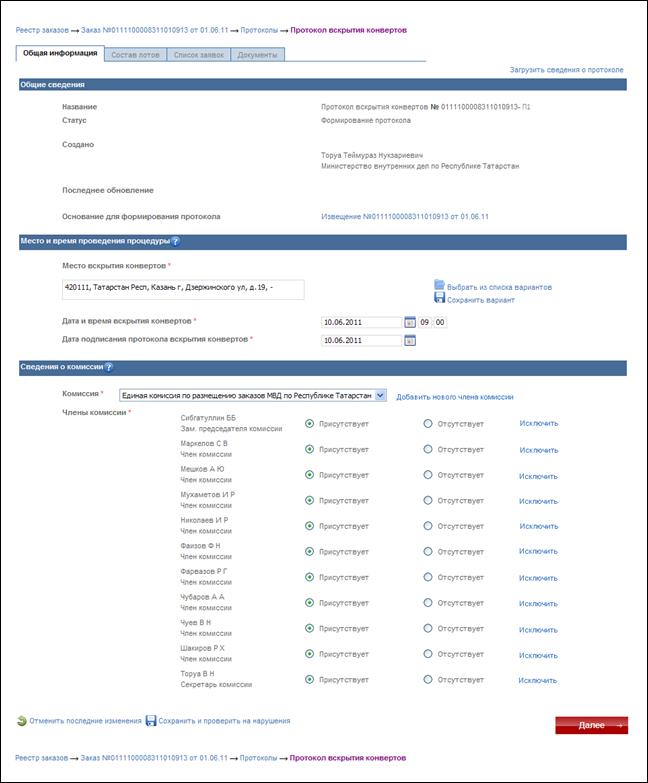Click Сохранить вариант link text
This screenshot has height=783, width=648.
coord(480,300)
